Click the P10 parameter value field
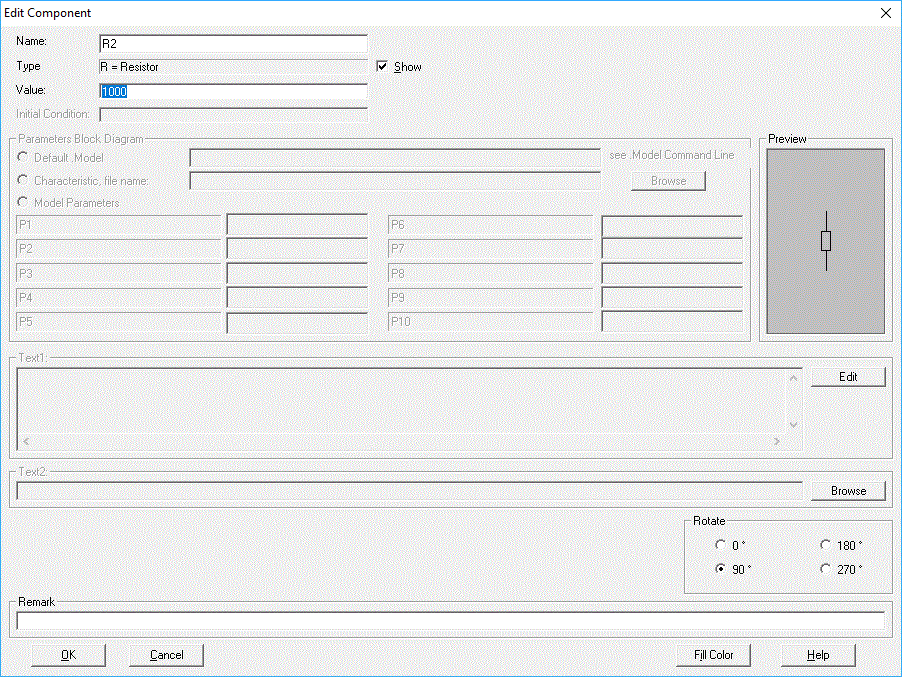This screenshot has width=902, height=677. pyautogui.click(x=672, y=322)
